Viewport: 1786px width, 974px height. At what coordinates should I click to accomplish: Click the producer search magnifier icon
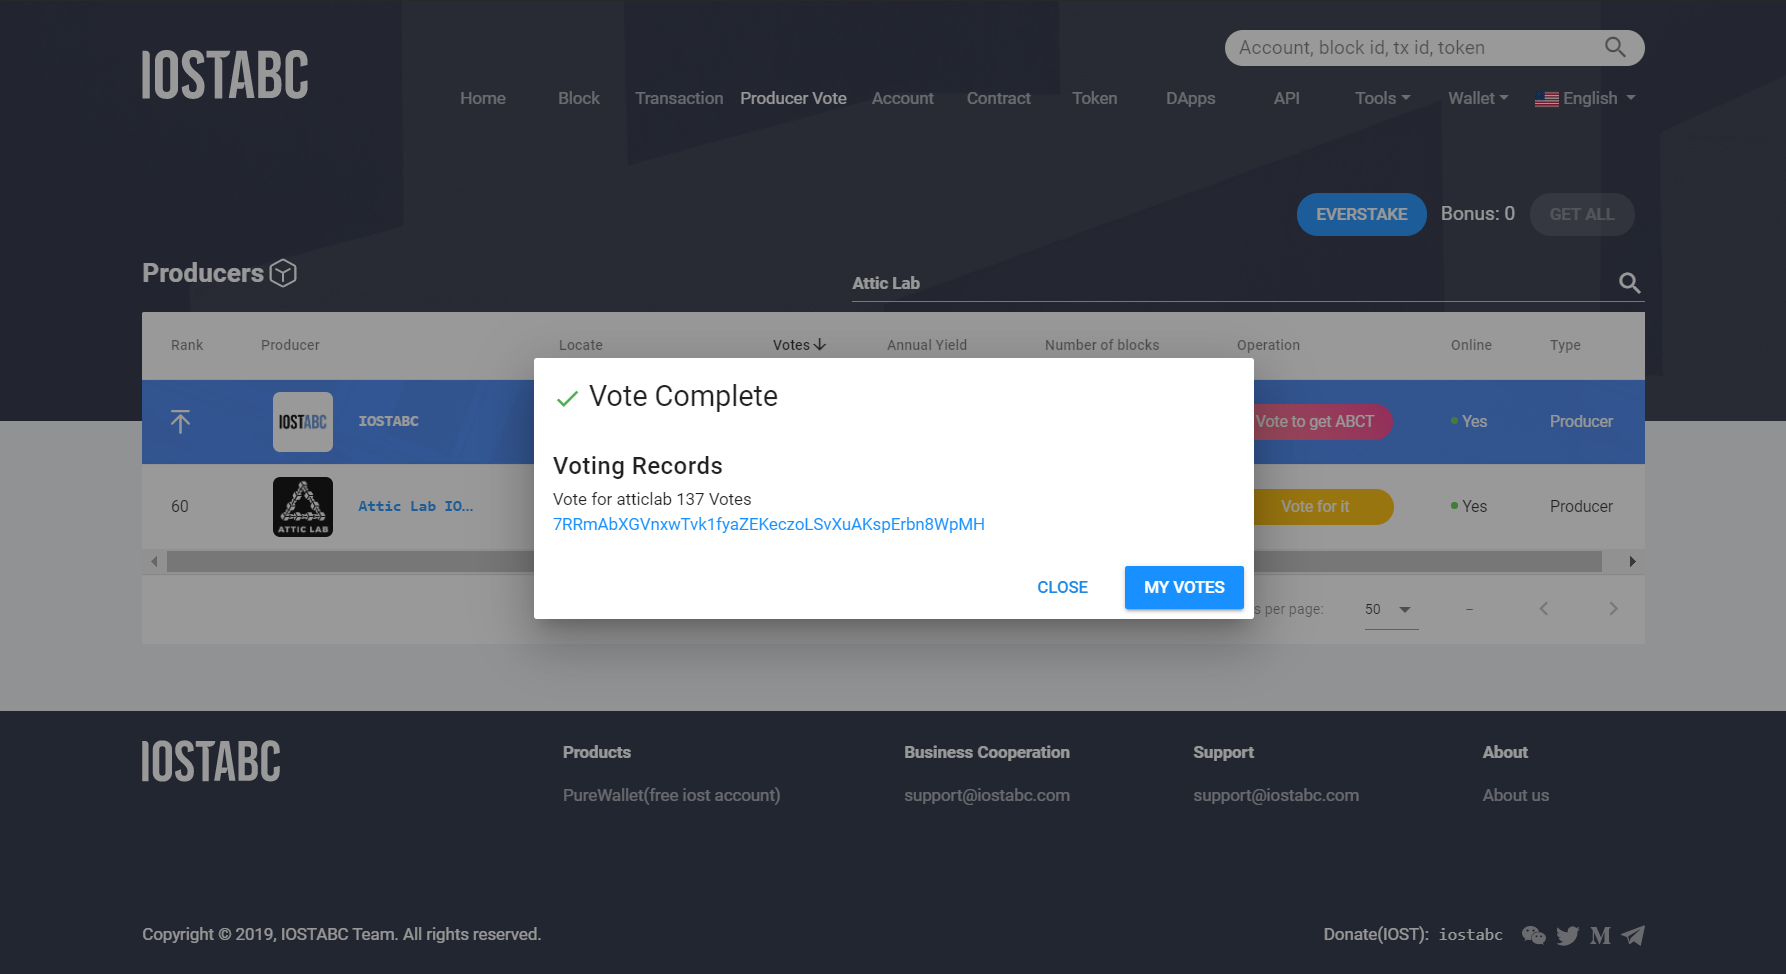[1629, 283]
